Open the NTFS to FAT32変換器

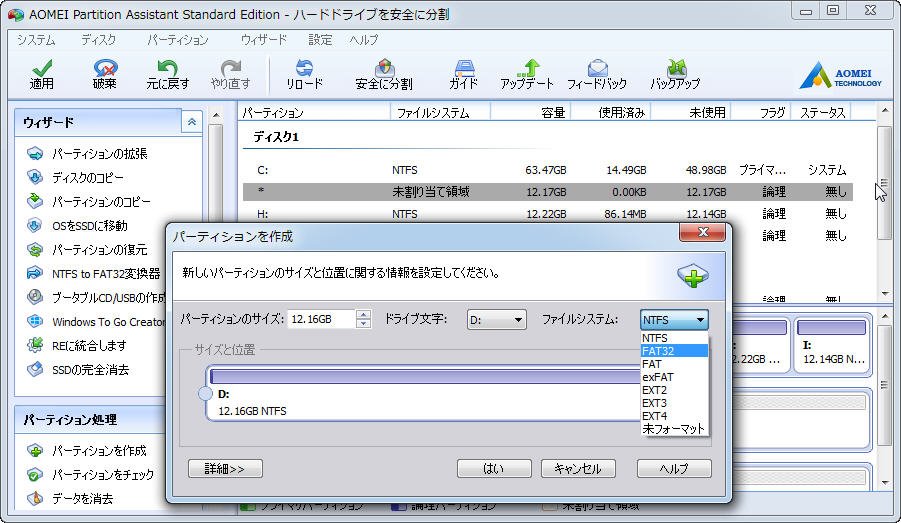[x=94, y=274]
